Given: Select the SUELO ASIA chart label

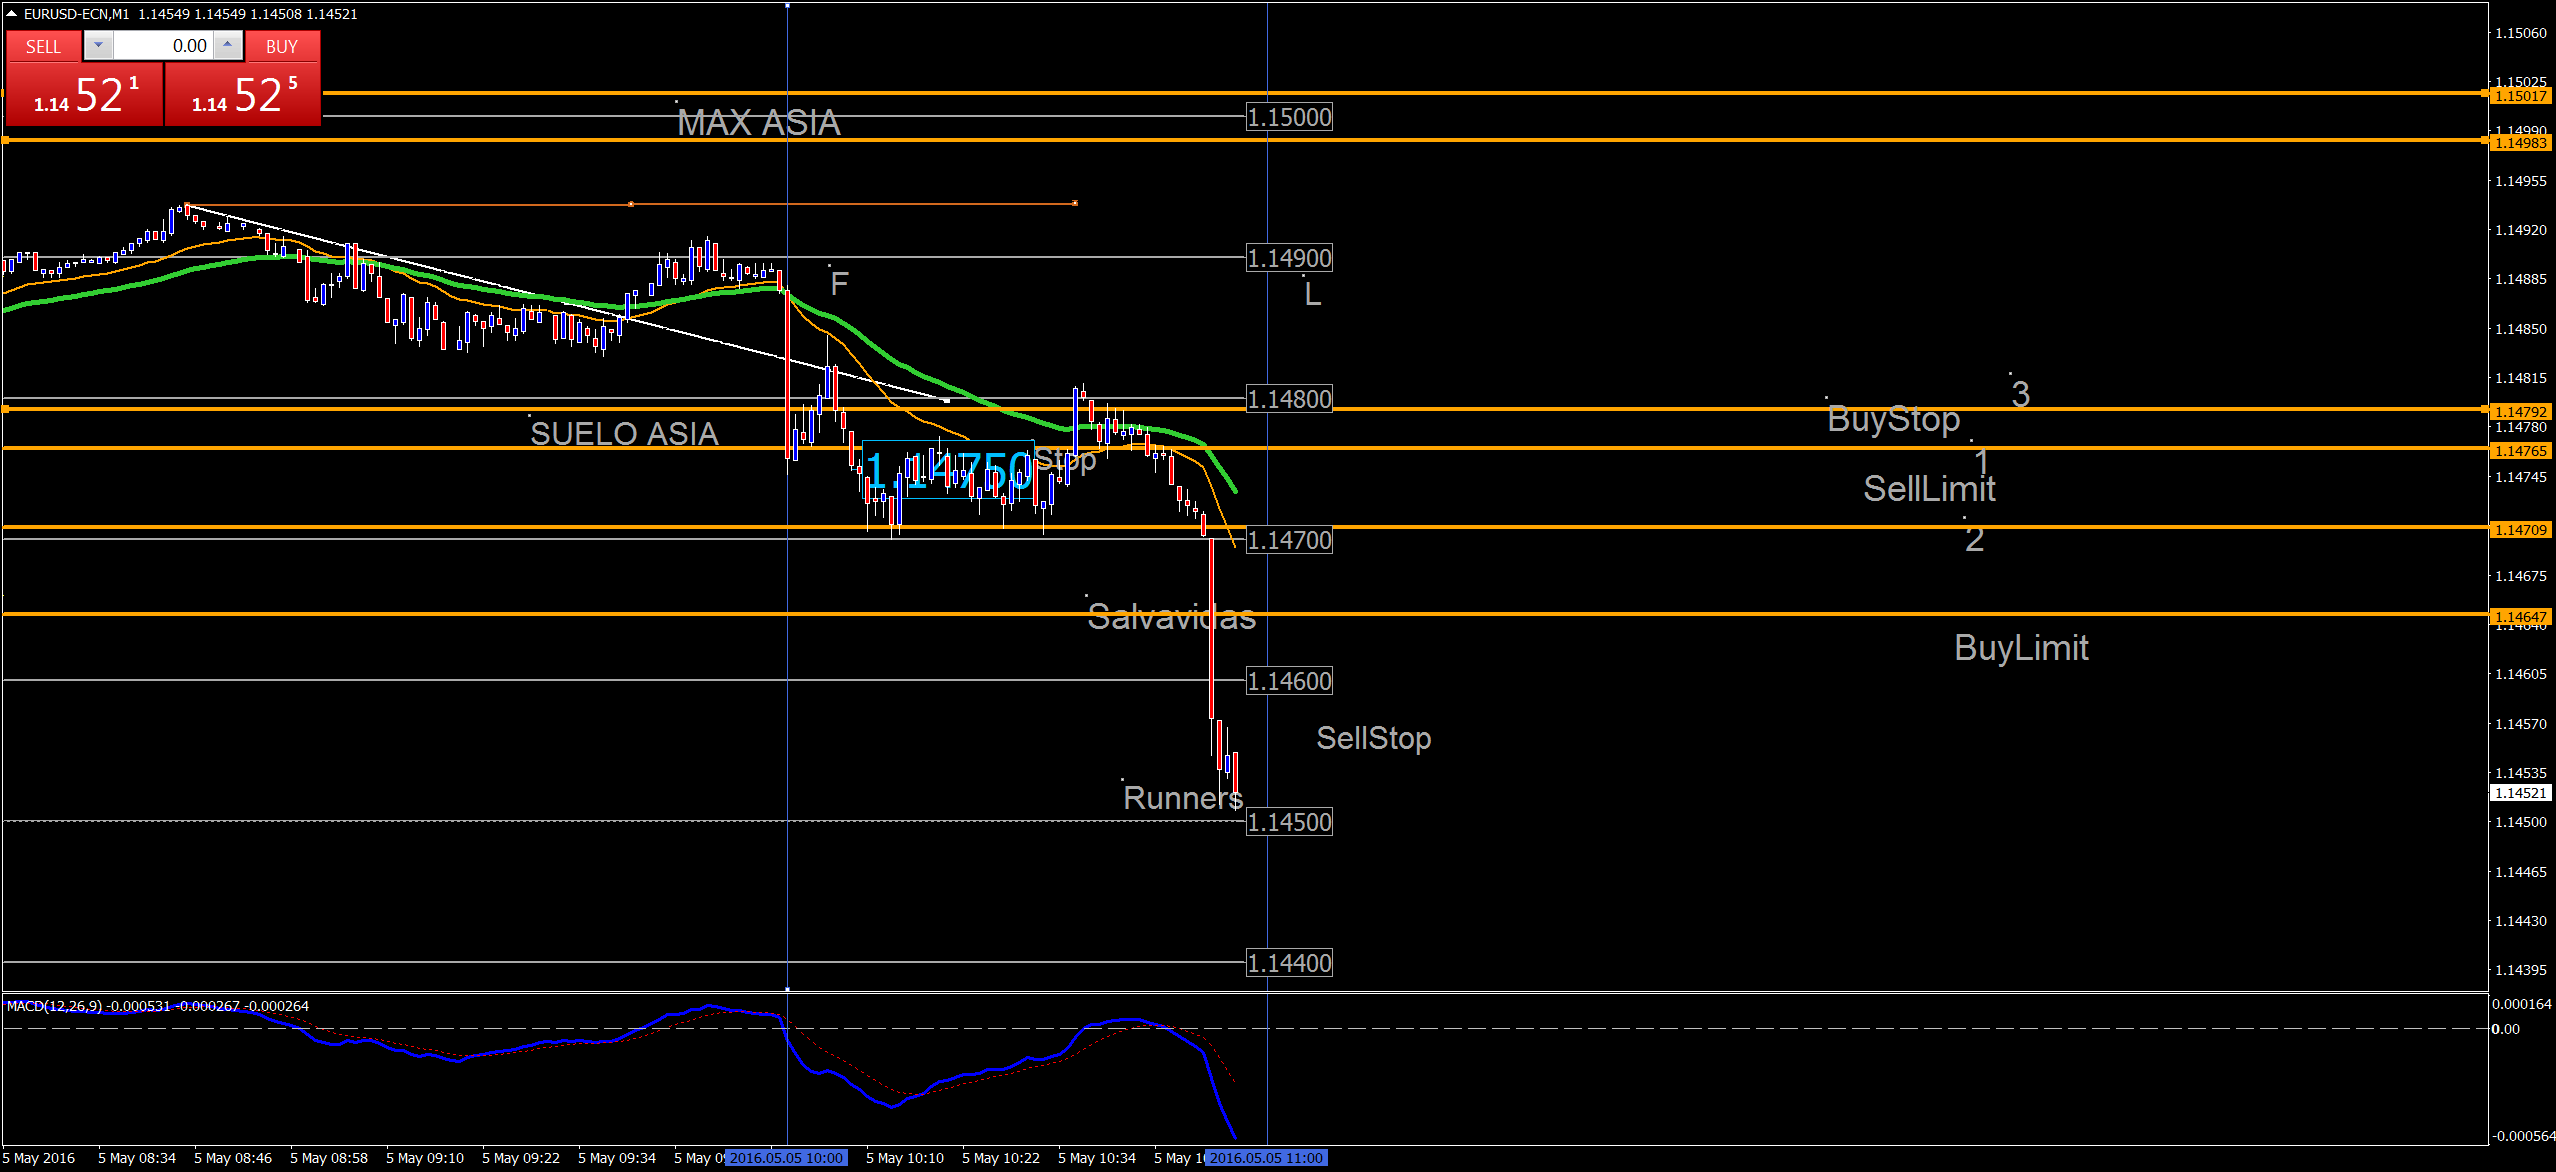Looking at the screenshot, I should click(624, 434).
